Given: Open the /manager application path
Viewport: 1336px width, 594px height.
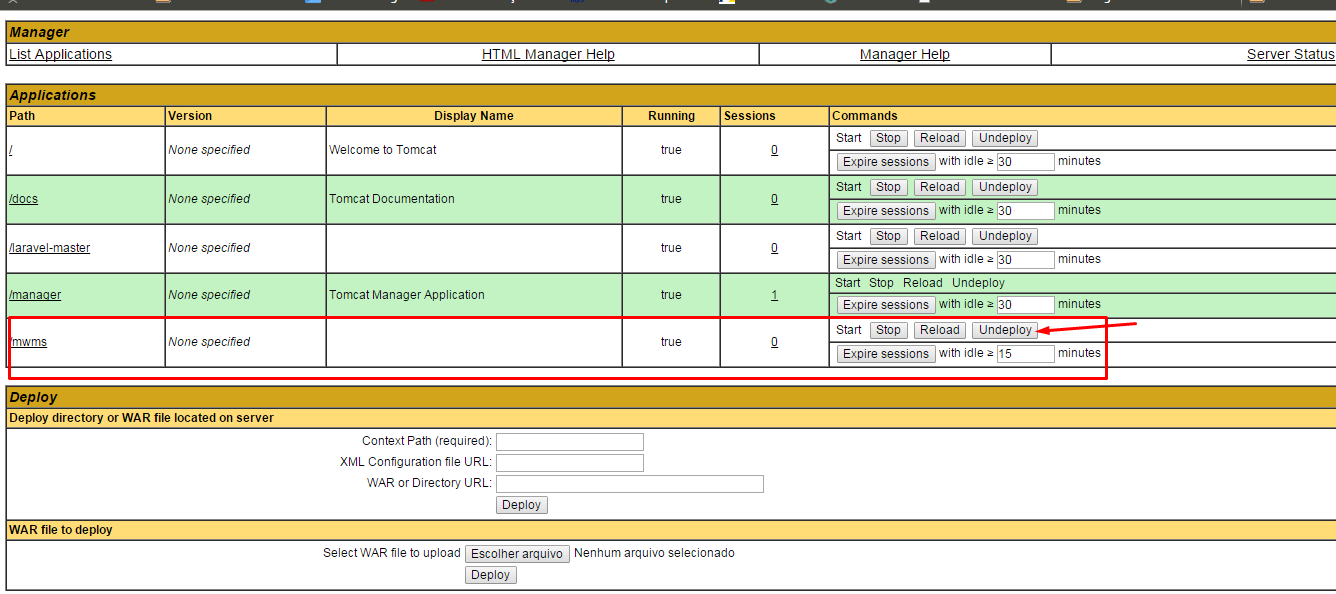Looking at the screenshot, I should pyautogui.click(x=35, y=295).
